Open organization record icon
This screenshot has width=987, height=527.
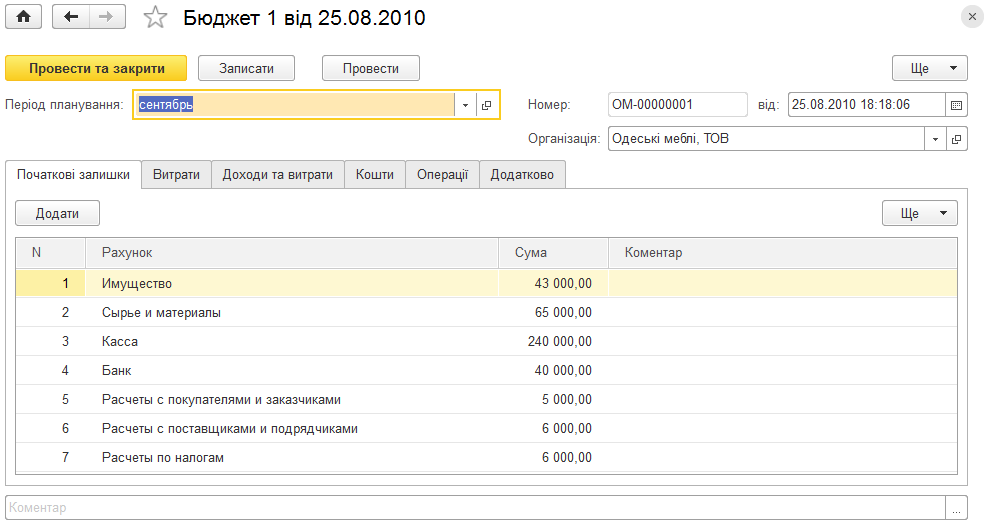click(956, 139)
